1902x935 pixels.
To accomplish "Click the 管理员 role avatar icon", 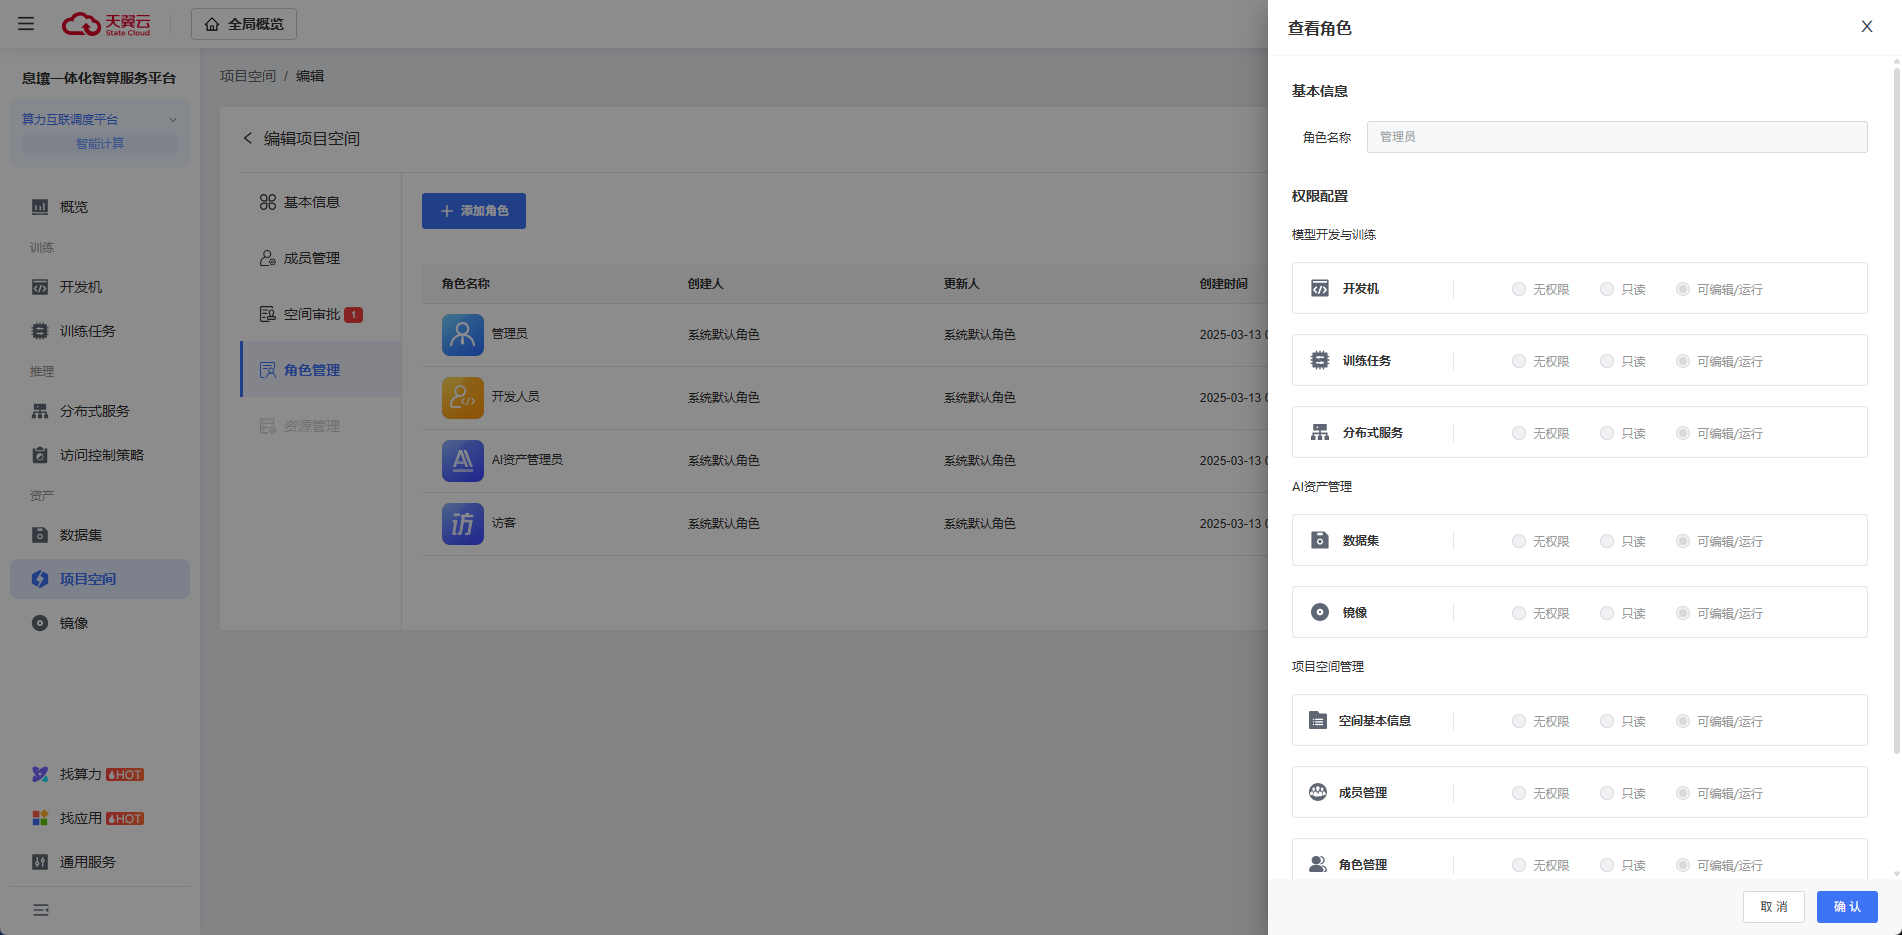I will tap(463, 335).
